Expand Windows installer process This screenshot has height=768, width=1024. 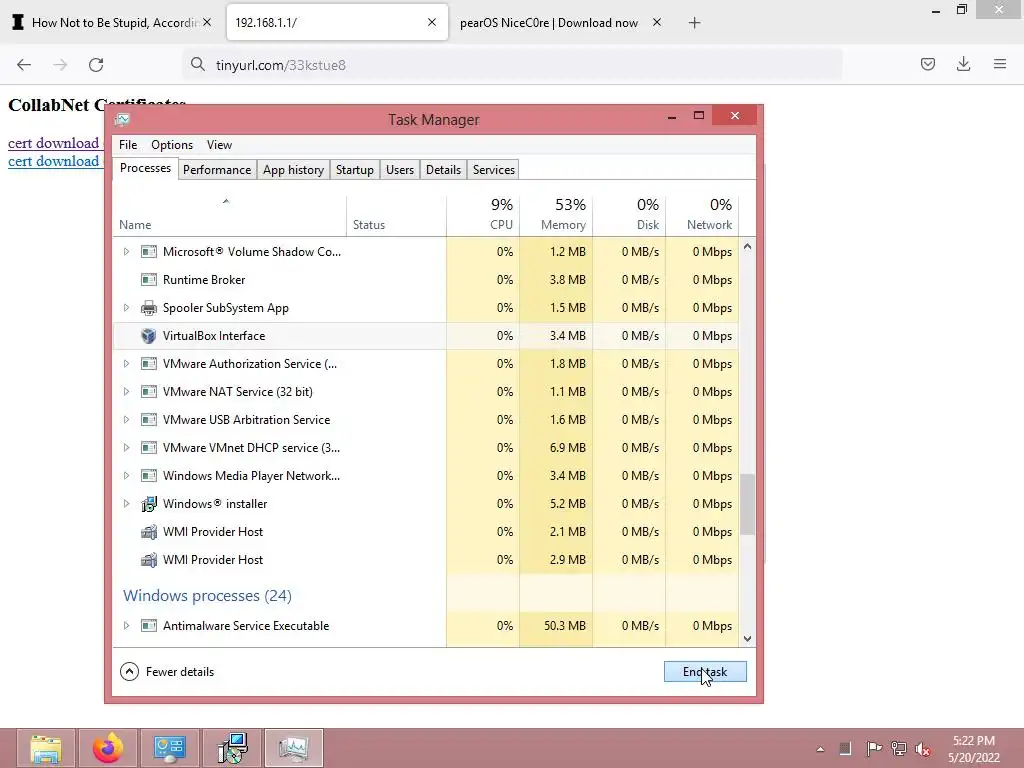point(126,504)
